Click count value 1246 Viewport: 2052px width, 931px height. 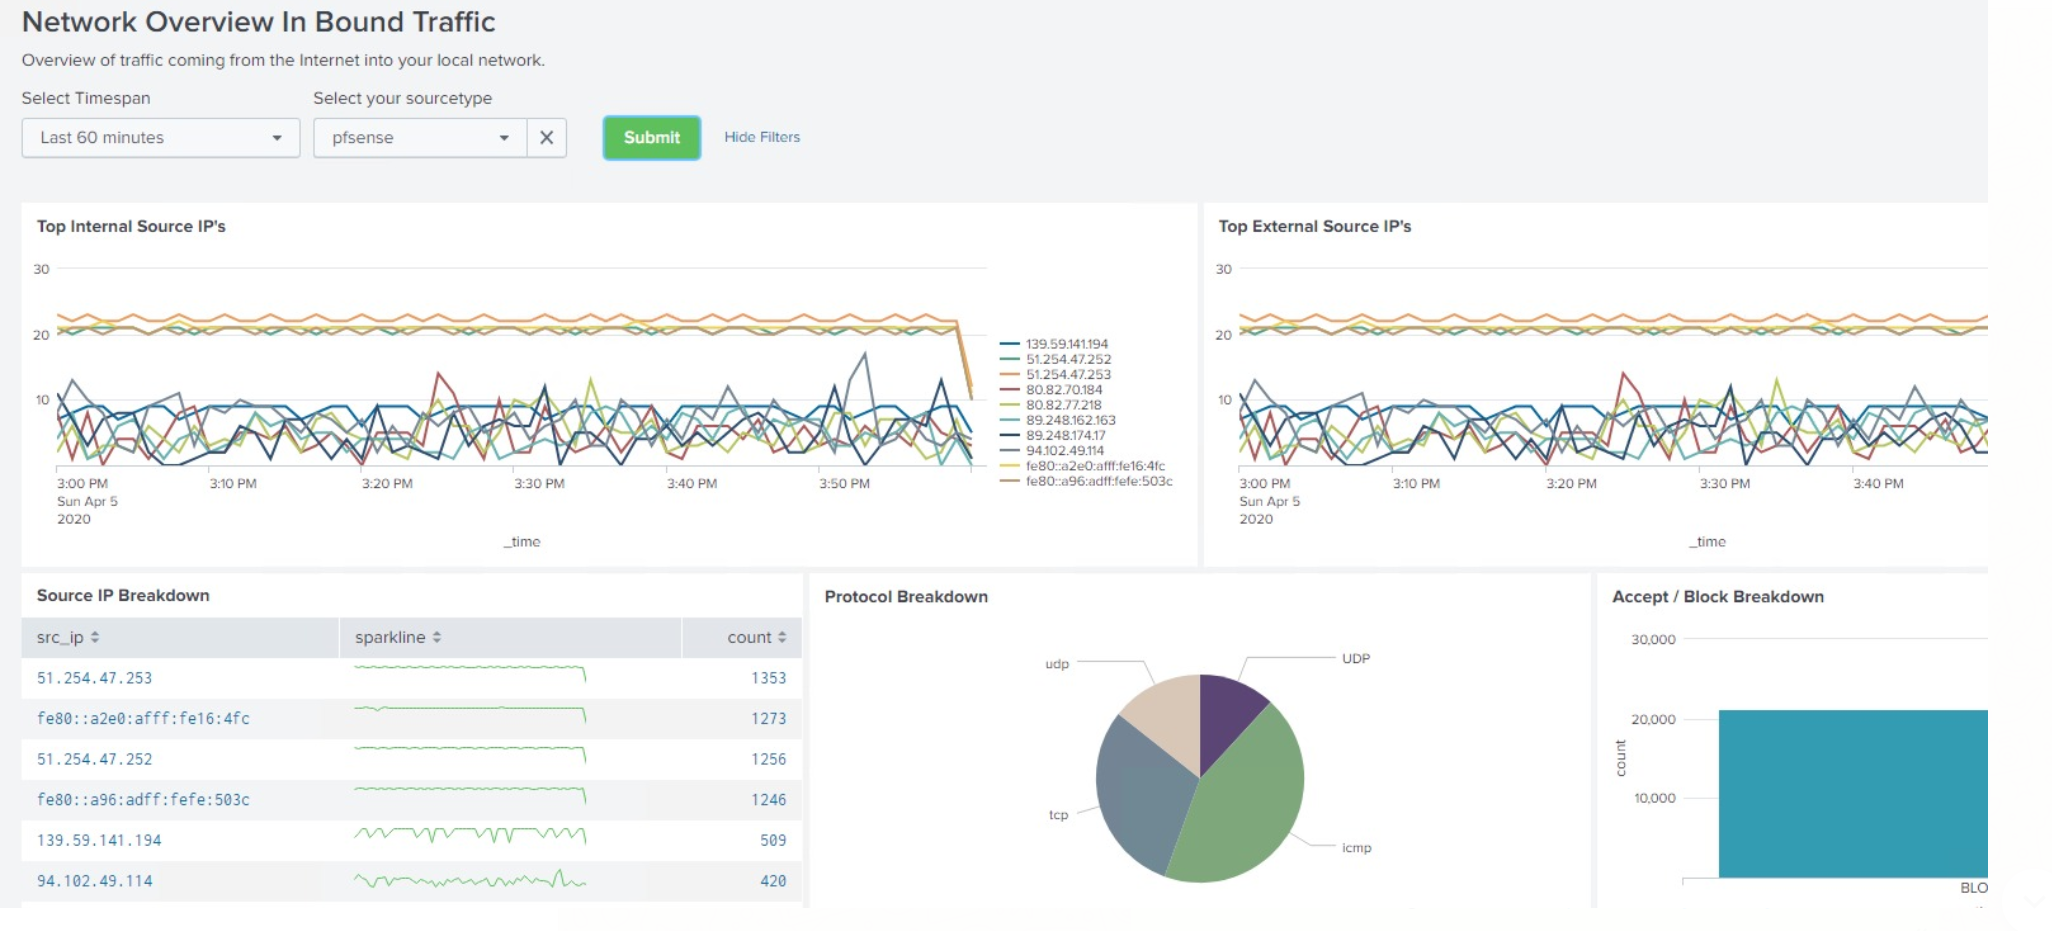point(769,800)
